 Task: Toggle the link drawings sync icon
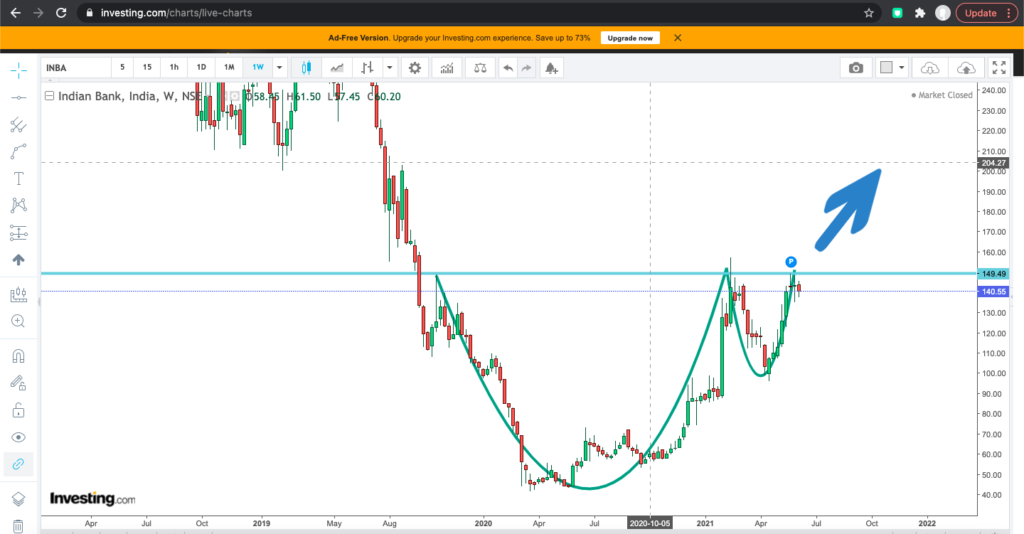(18, 464)
